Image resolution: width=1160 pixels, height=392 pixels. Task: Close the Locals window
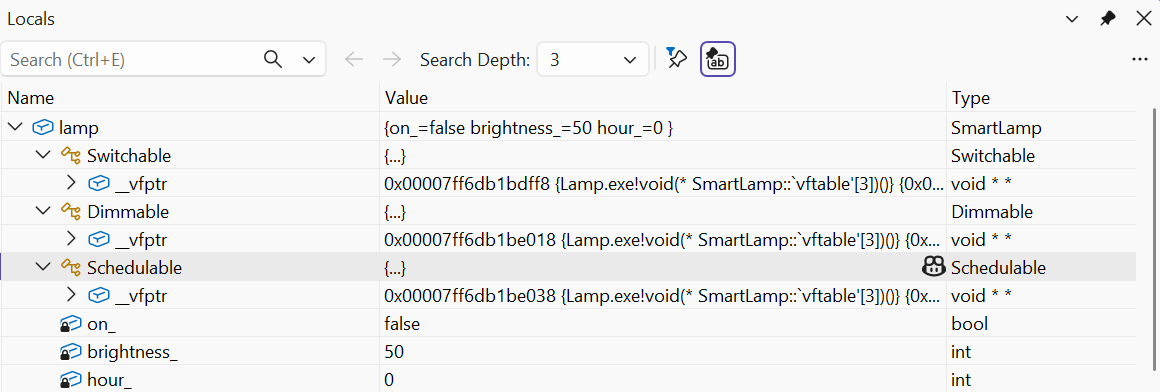1143,18
